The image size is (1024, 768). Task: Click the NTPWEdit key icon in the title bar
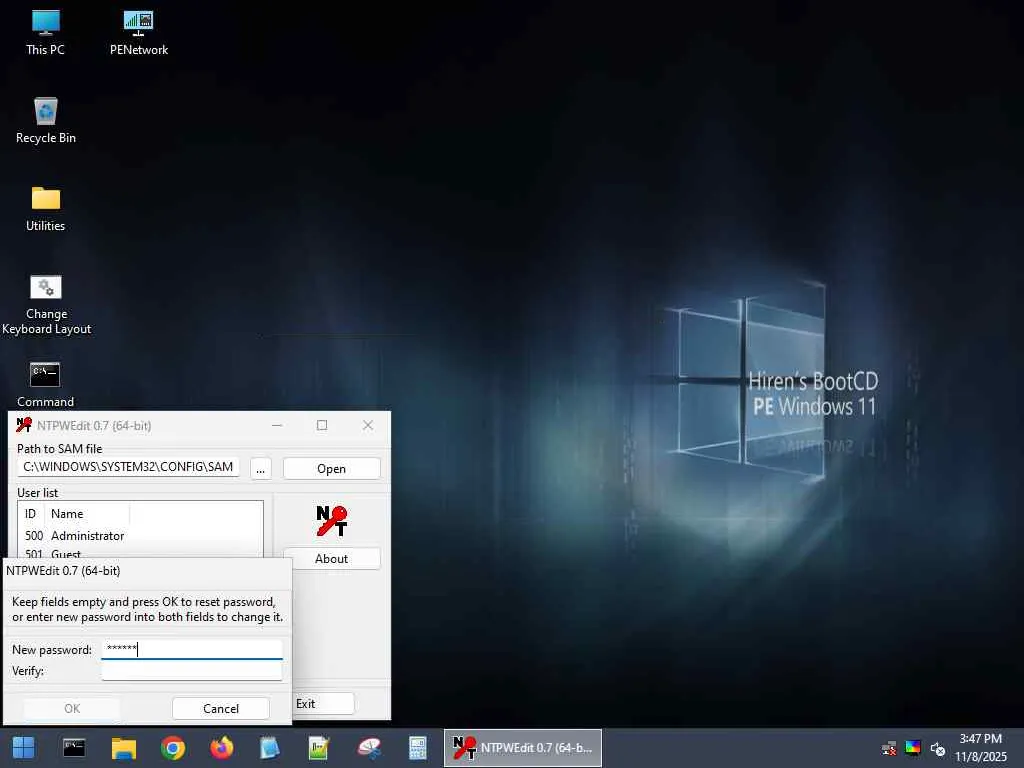point(24,425)
